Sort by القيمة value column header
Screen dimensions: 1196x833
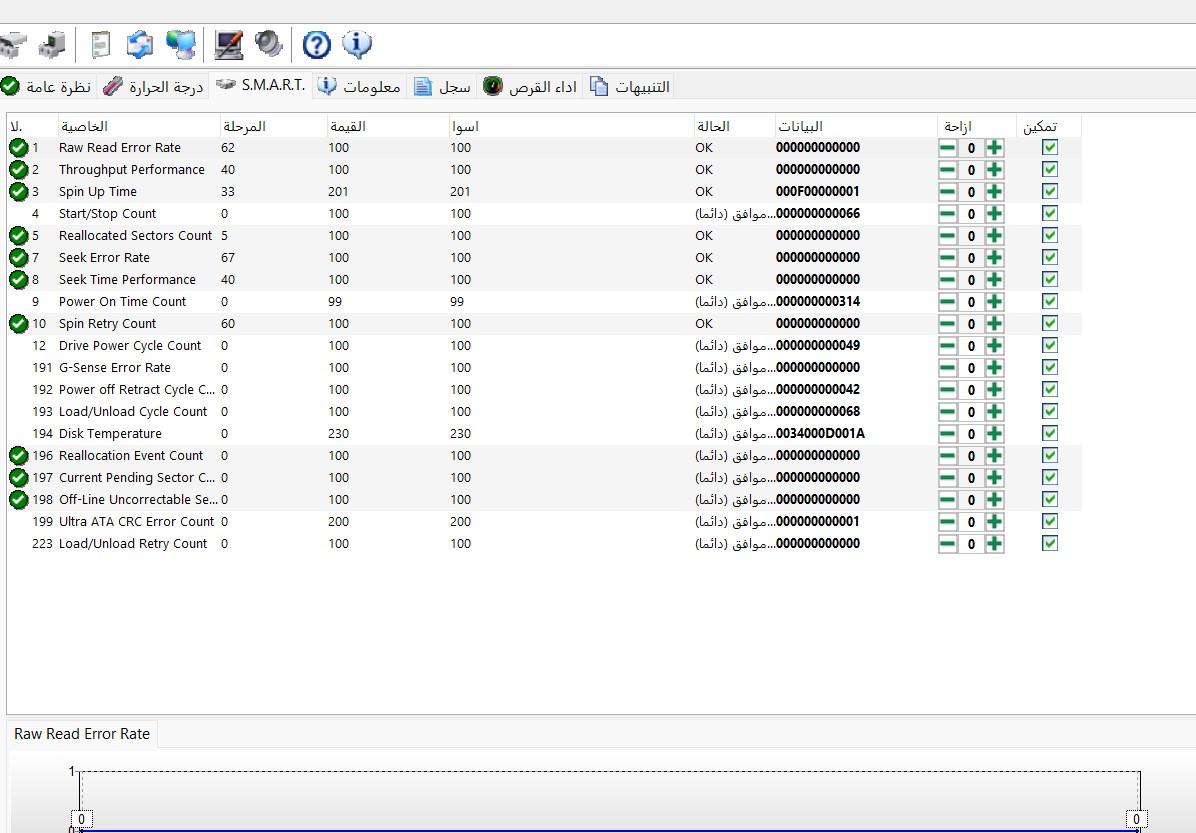coord(388,126)
